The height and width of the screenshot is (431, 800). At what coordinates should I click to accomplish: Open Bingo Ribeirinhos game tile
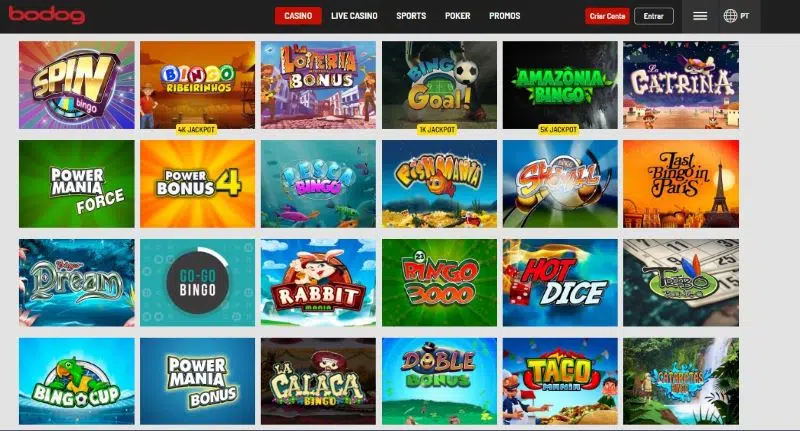[x=197, y=85]
